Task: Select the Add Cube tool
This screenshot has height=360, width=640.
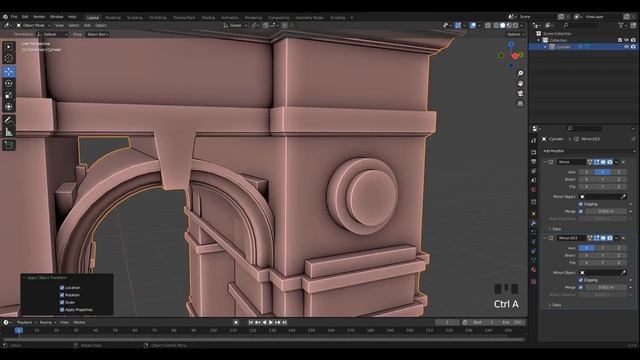Action: coord(9,145)
